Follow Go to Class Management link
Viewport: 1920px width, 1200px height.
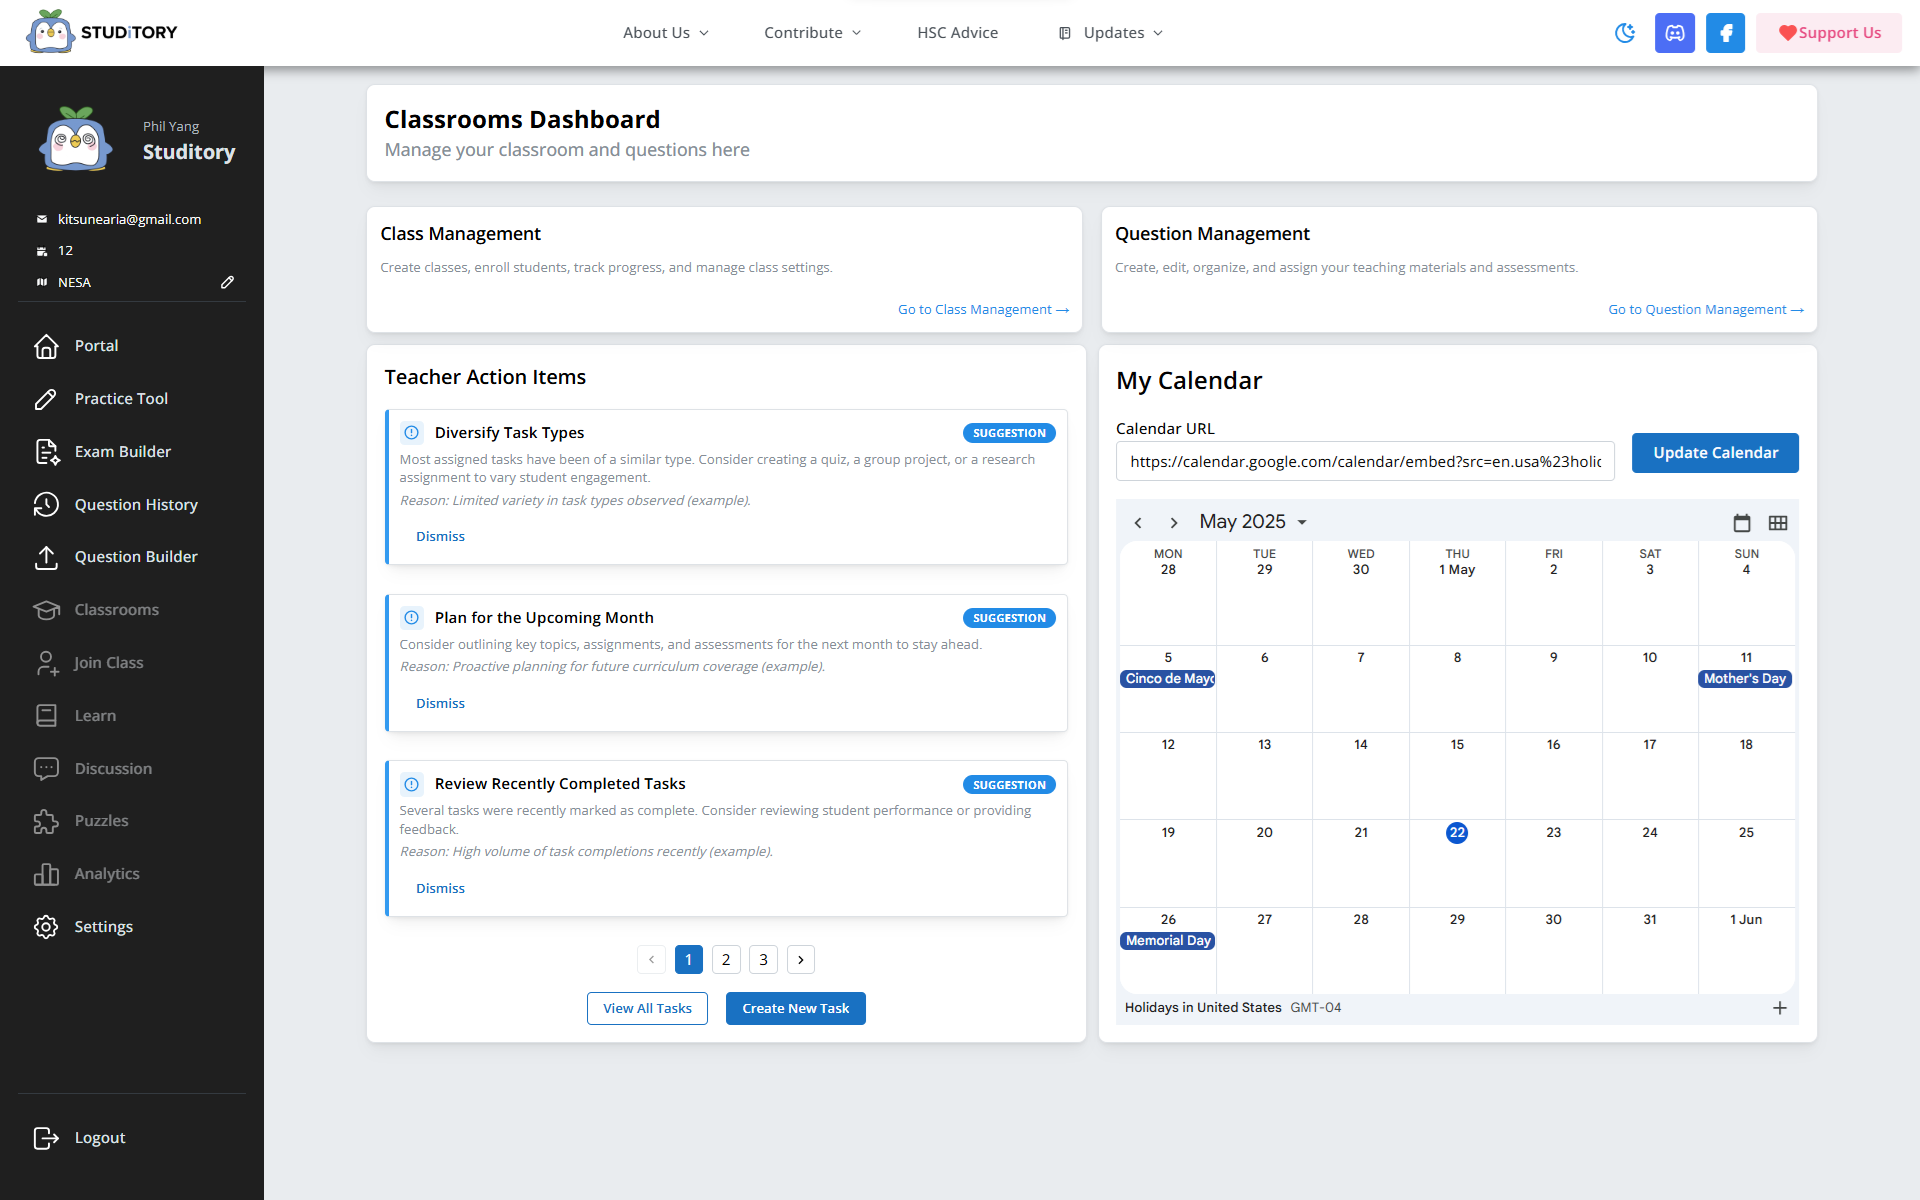click(983, 310)
